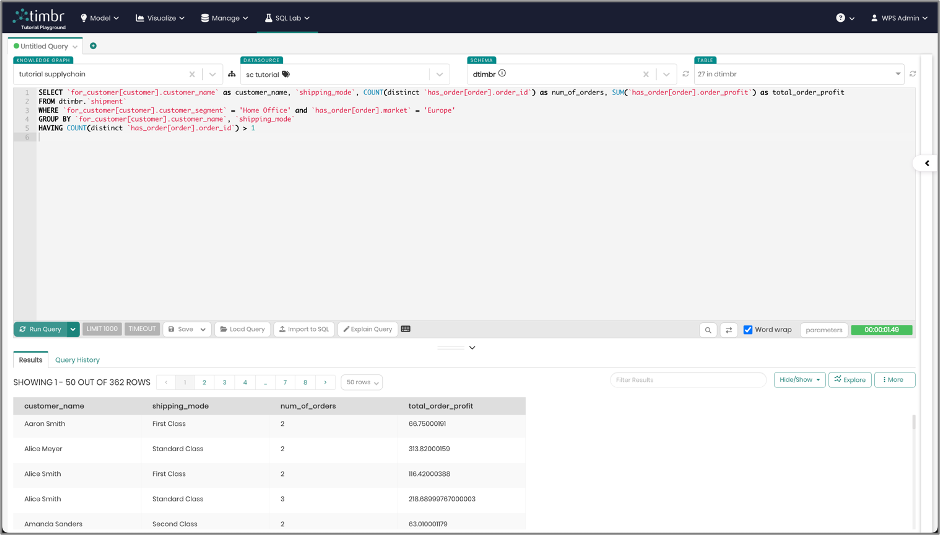Click the results table vertical scrollbar
Viewport: 940px width, 536px height.
(x=914, y=421)
